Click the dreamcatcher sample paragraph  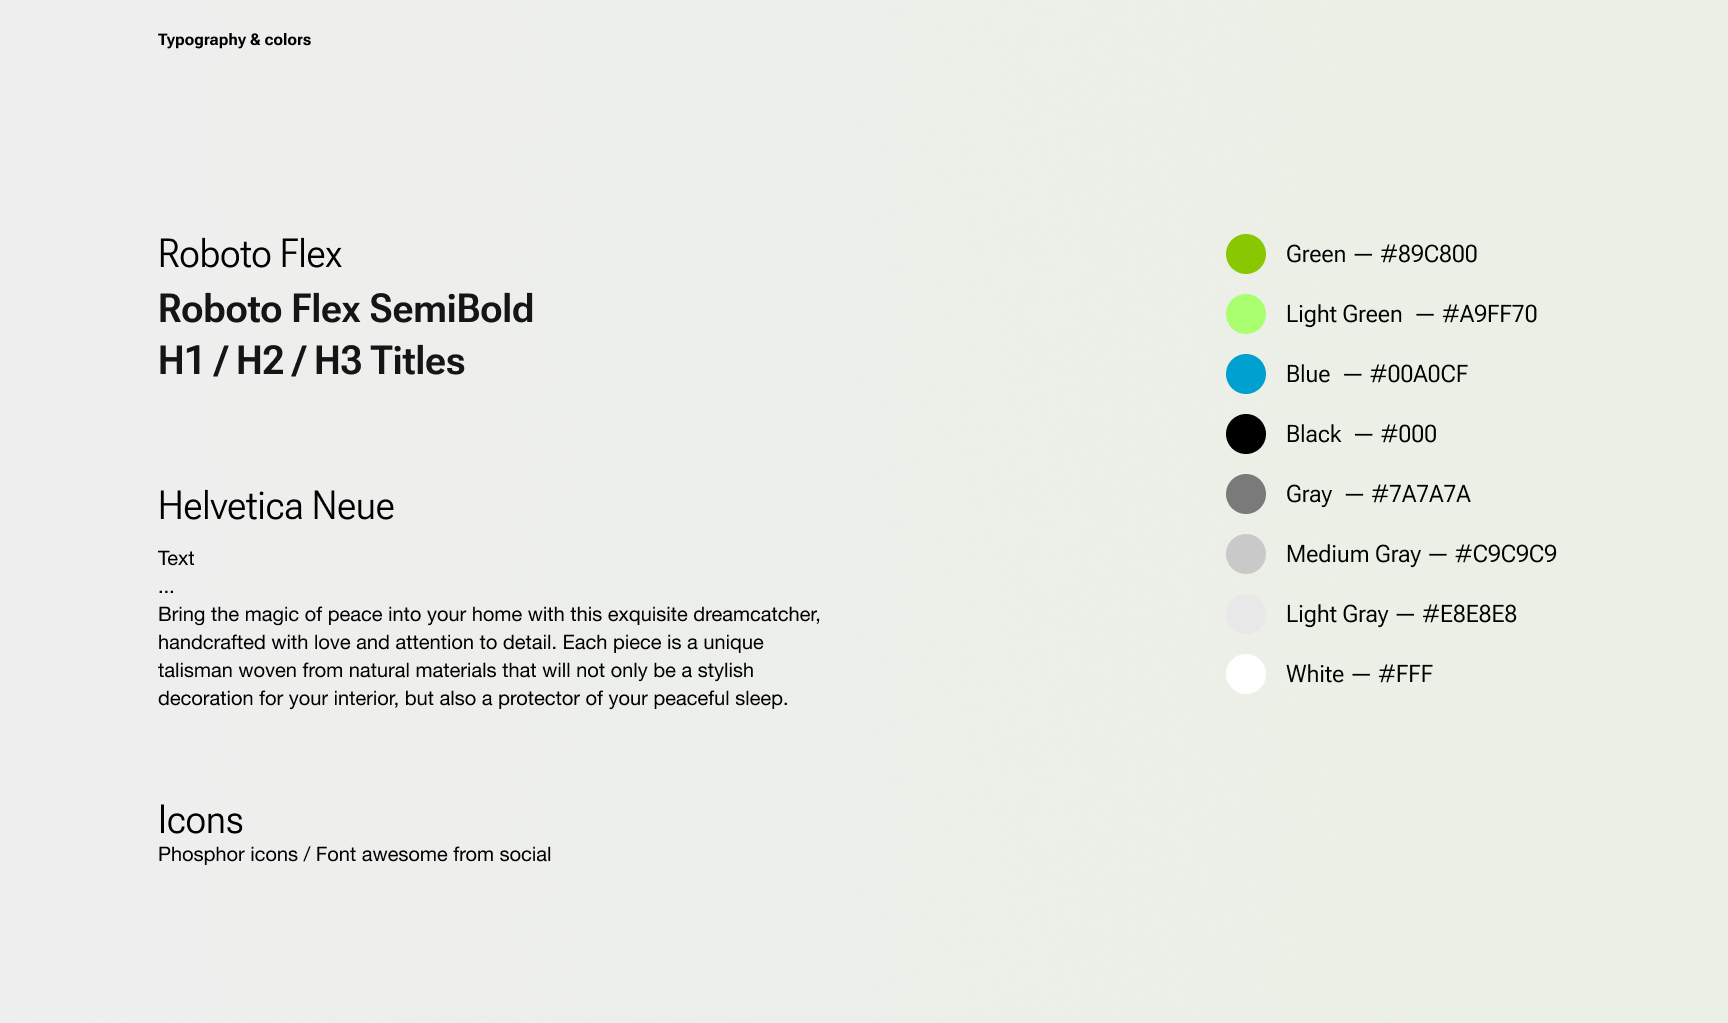point(488,656)
